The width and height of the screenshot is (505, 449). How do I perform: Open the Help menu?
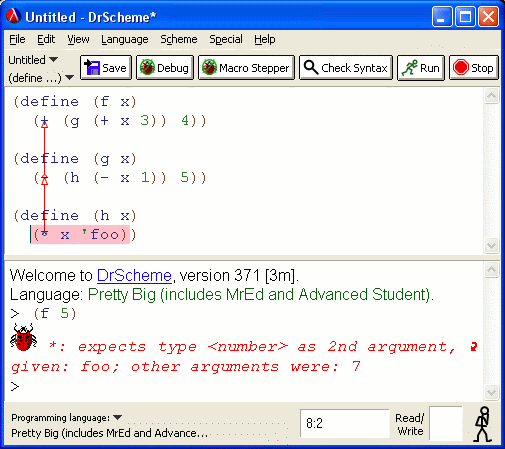coord(265,39)
